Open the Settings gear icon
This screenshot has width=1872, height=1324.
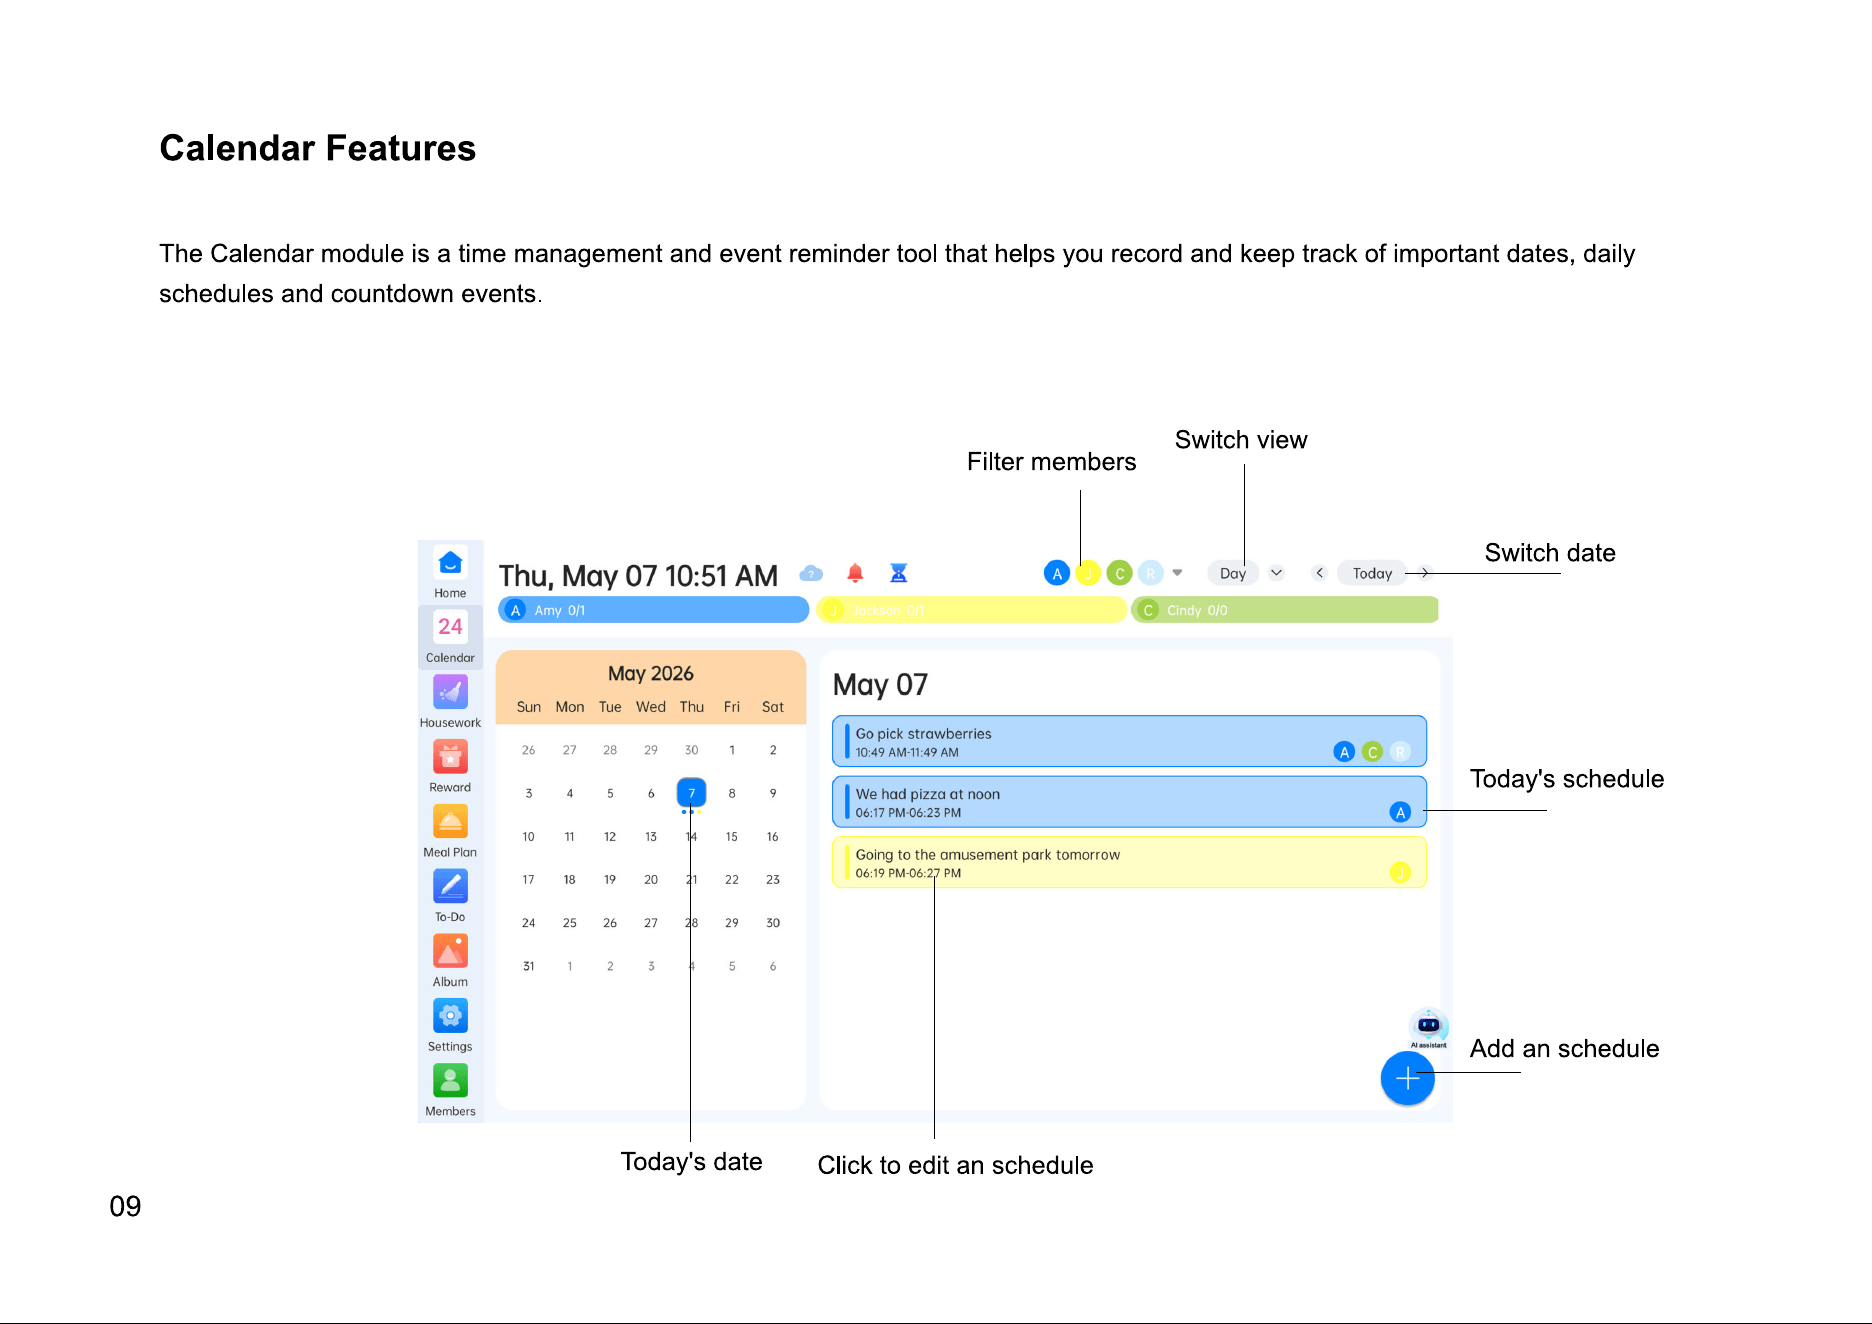click(x=450, y=1016)
